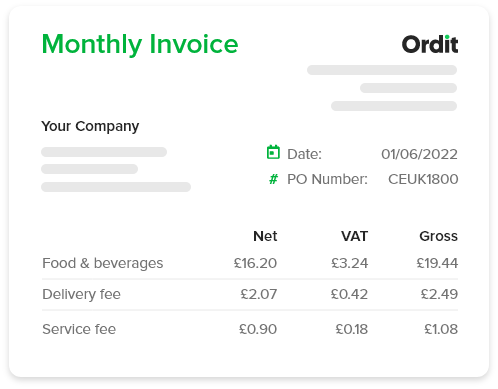498x389 pixels.
Task: Click the Delivery fee VAT amount £0.42
Action: tap(349, 294)
